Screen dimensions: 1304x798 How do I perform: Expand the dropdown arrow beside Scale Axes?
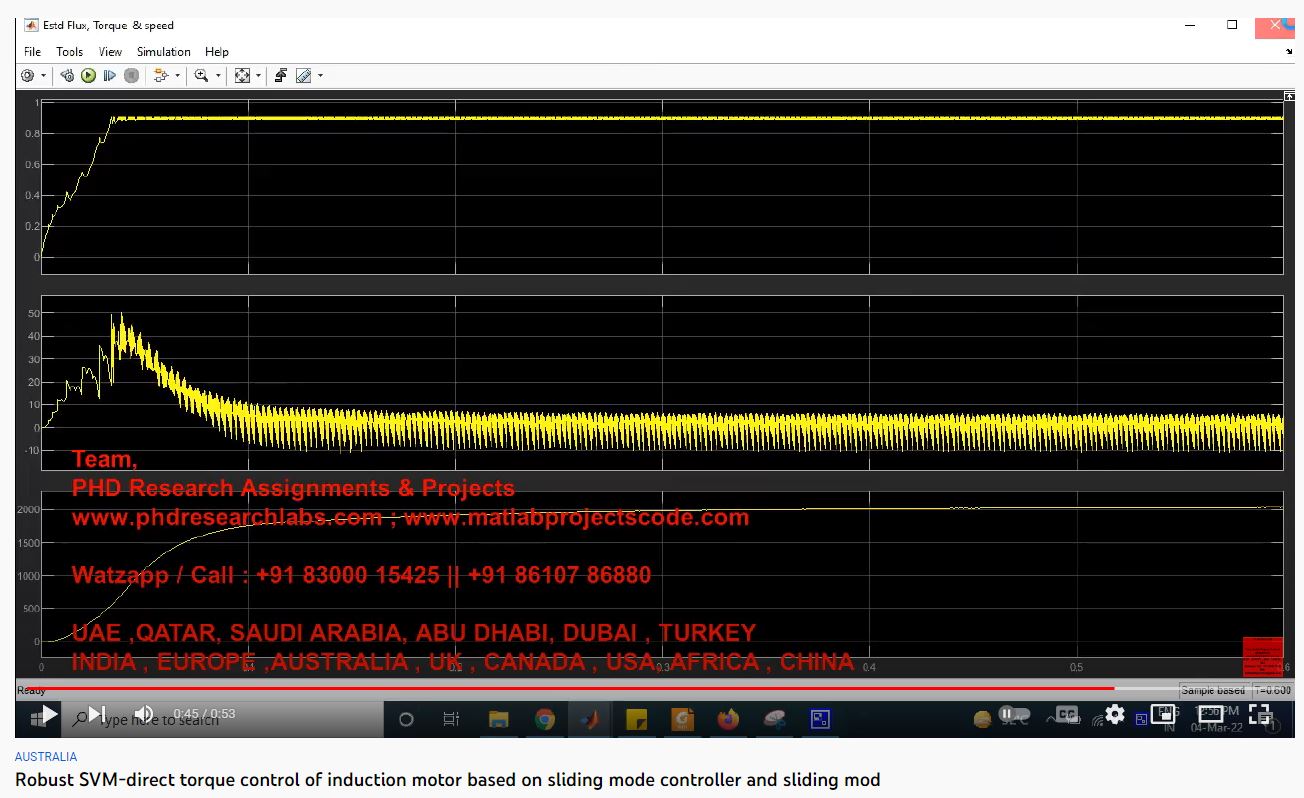point(258,76)
